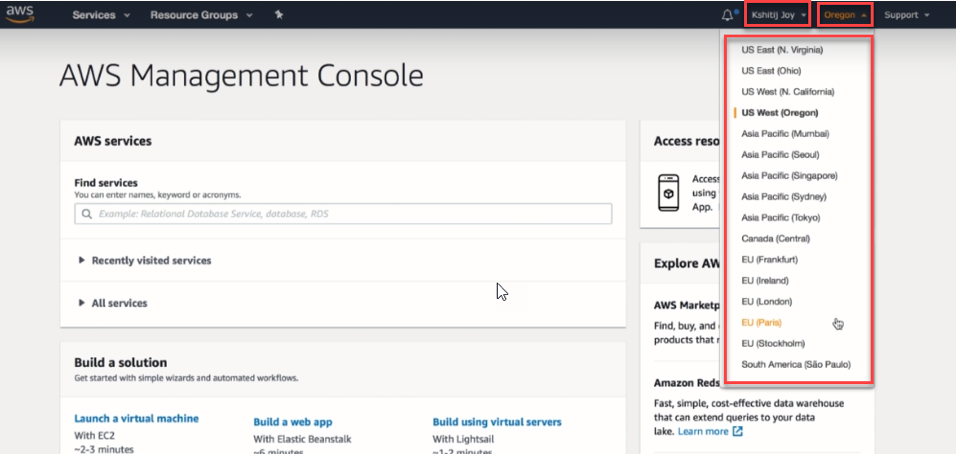Select US West (Oregon) region
This screenshot has height=454, width=956.
click(x=780, y=113)
